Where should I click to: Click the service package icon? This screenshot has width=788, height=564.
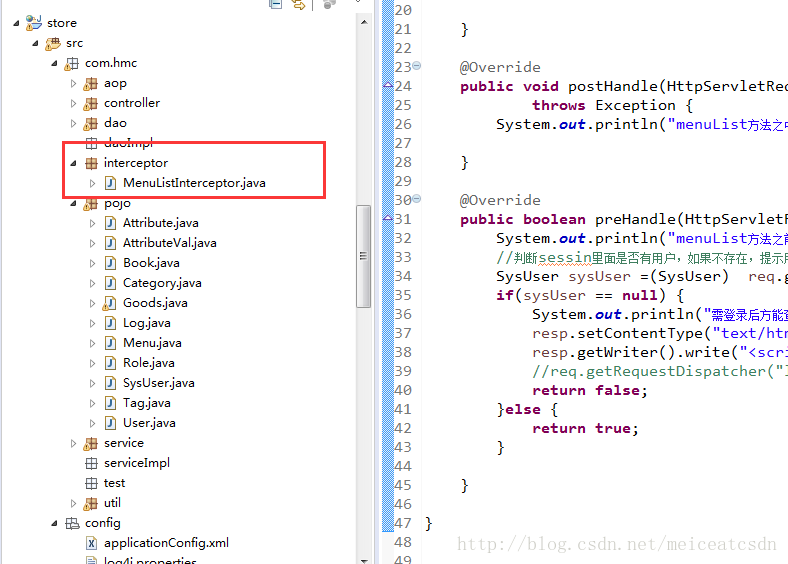pos(90,443)
